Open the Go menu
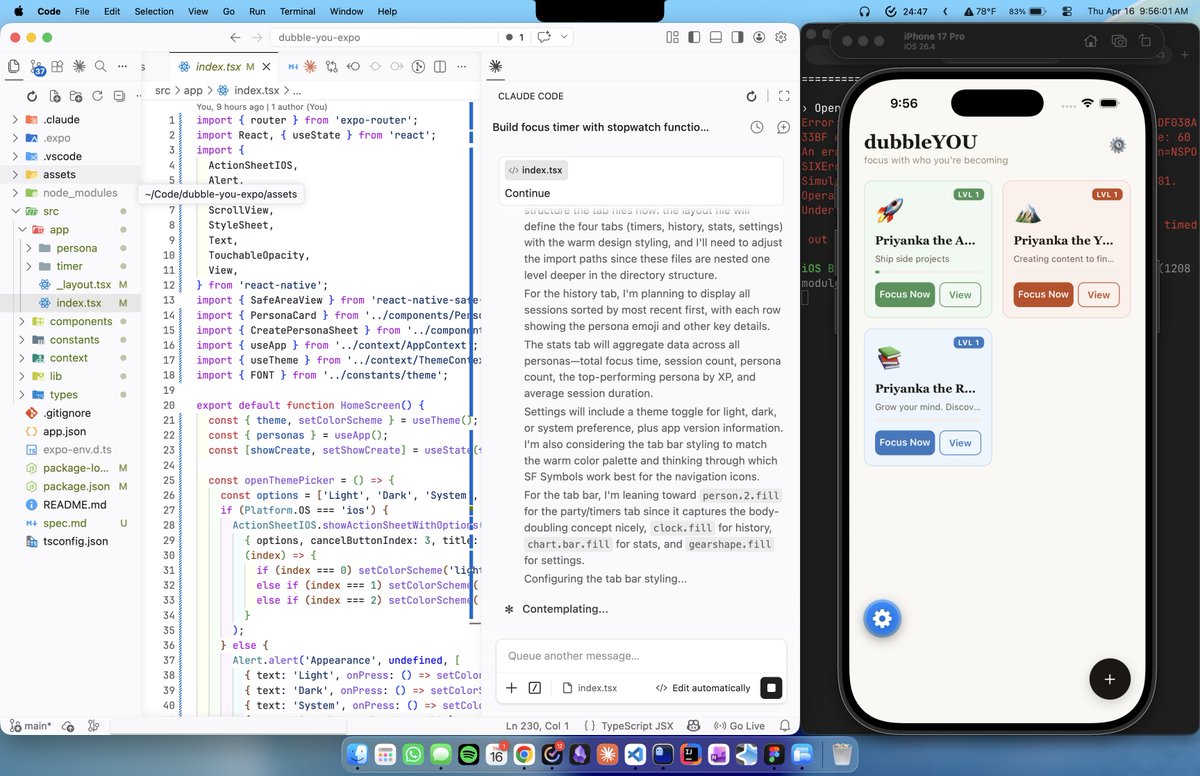 tap(229, 11)
